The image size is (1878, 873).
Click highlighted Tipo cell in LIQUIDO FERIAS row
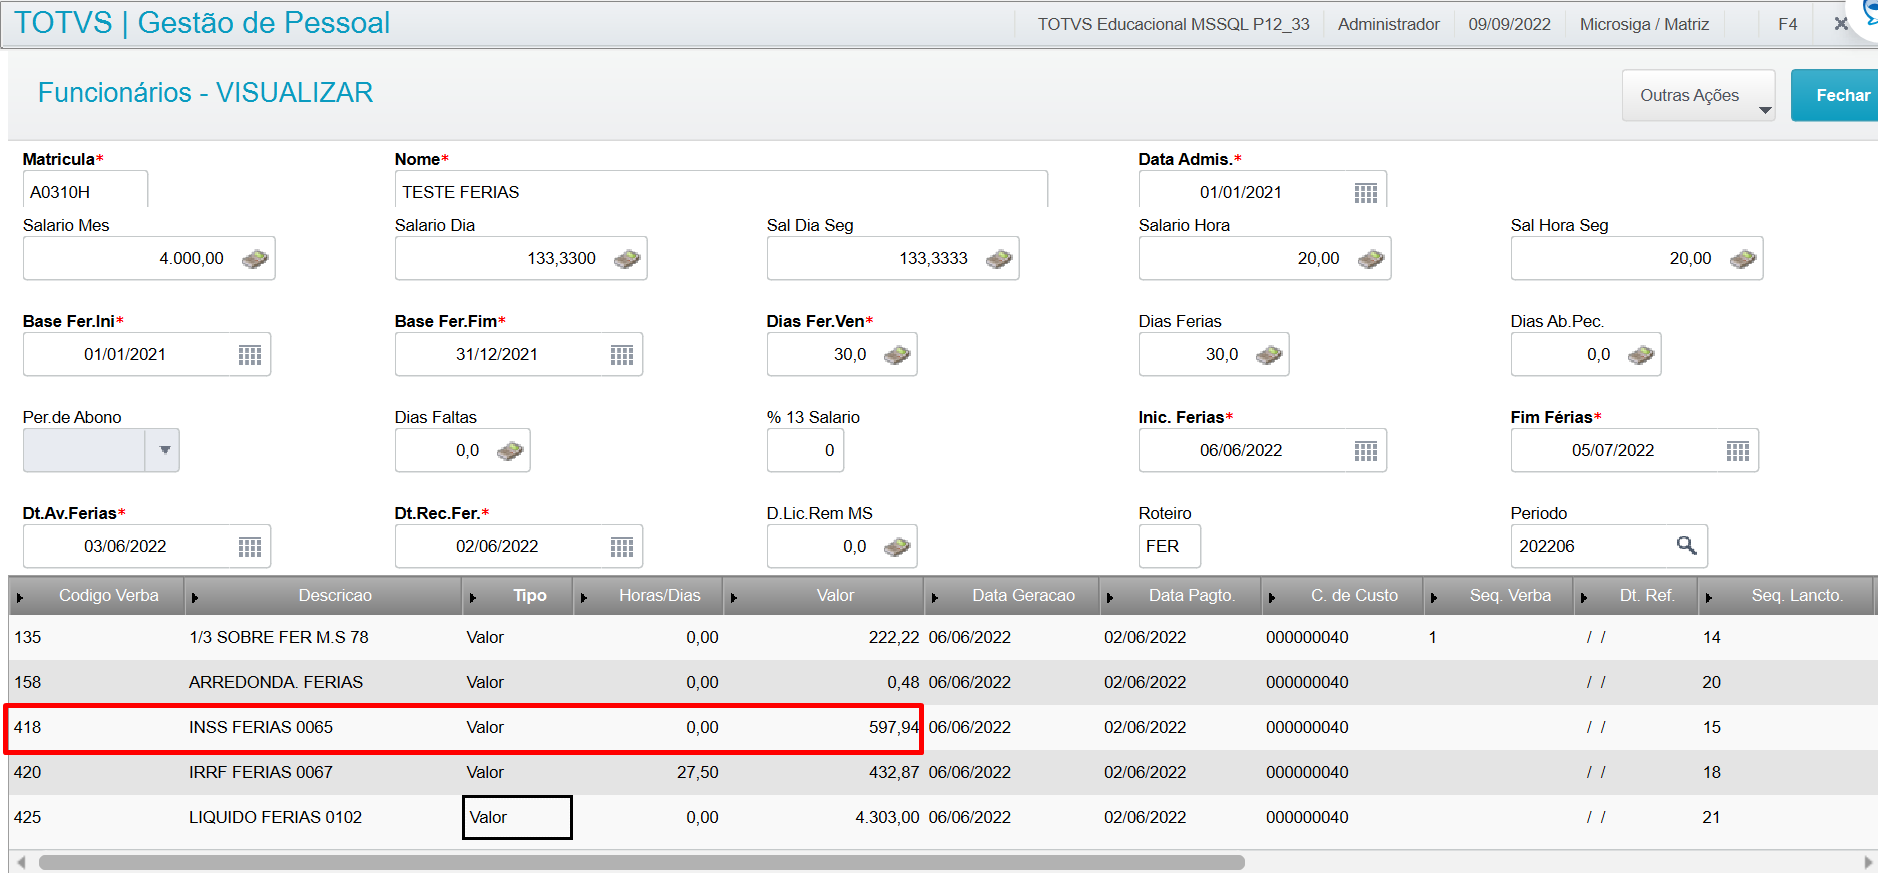[517, 817]
